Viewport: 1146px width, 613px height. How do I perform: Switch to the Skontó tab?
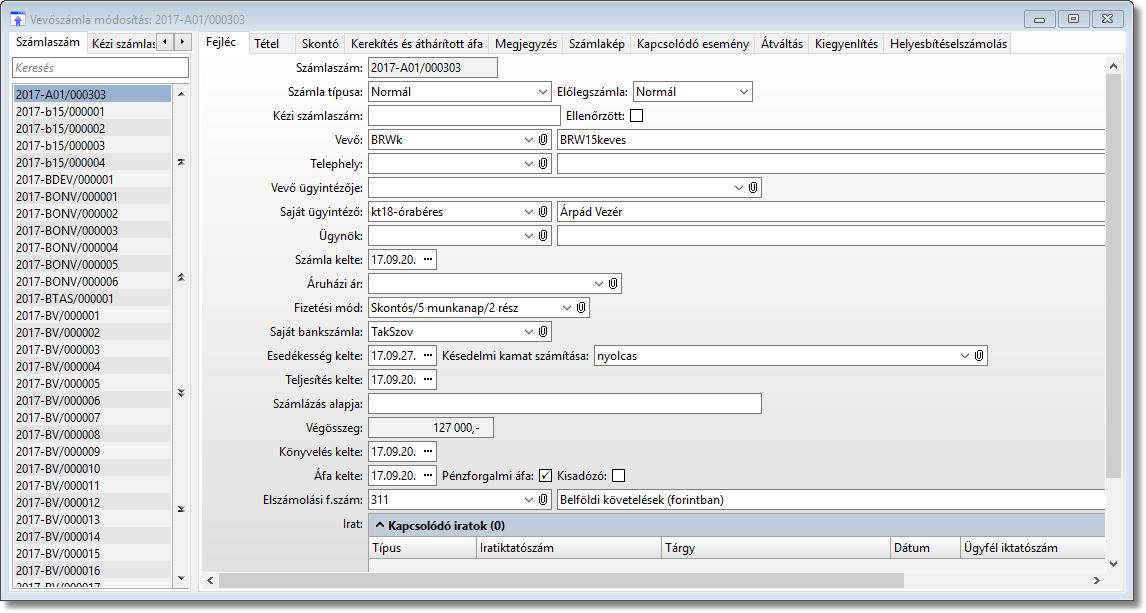tap(320, 44)
